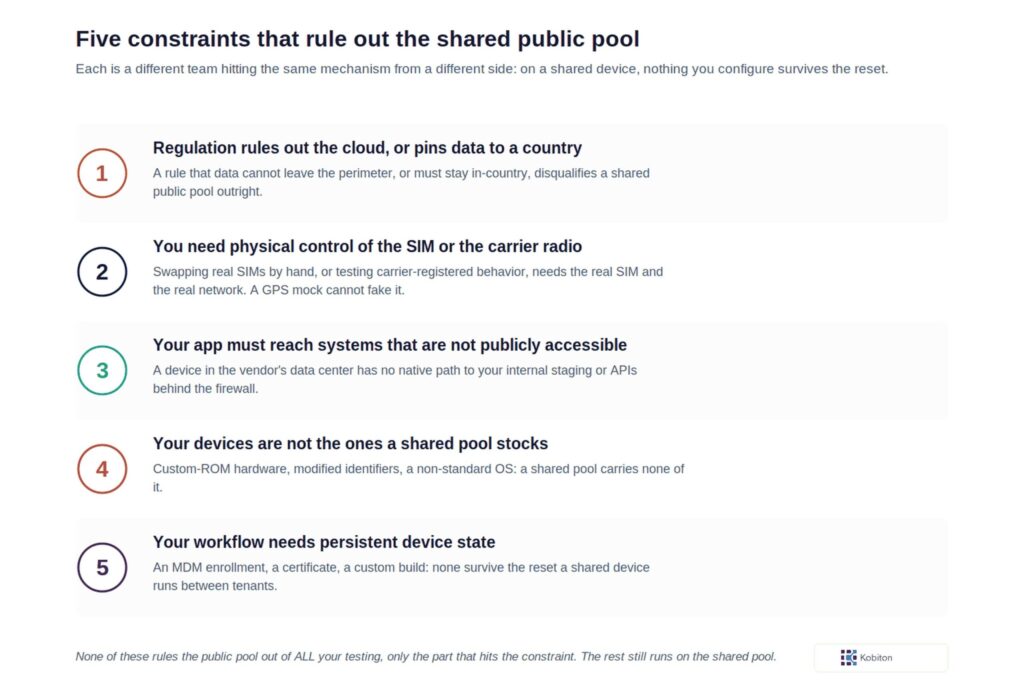Click the italic footnote about public pool
Viewport: 1024px width, 683px height.
426,656
